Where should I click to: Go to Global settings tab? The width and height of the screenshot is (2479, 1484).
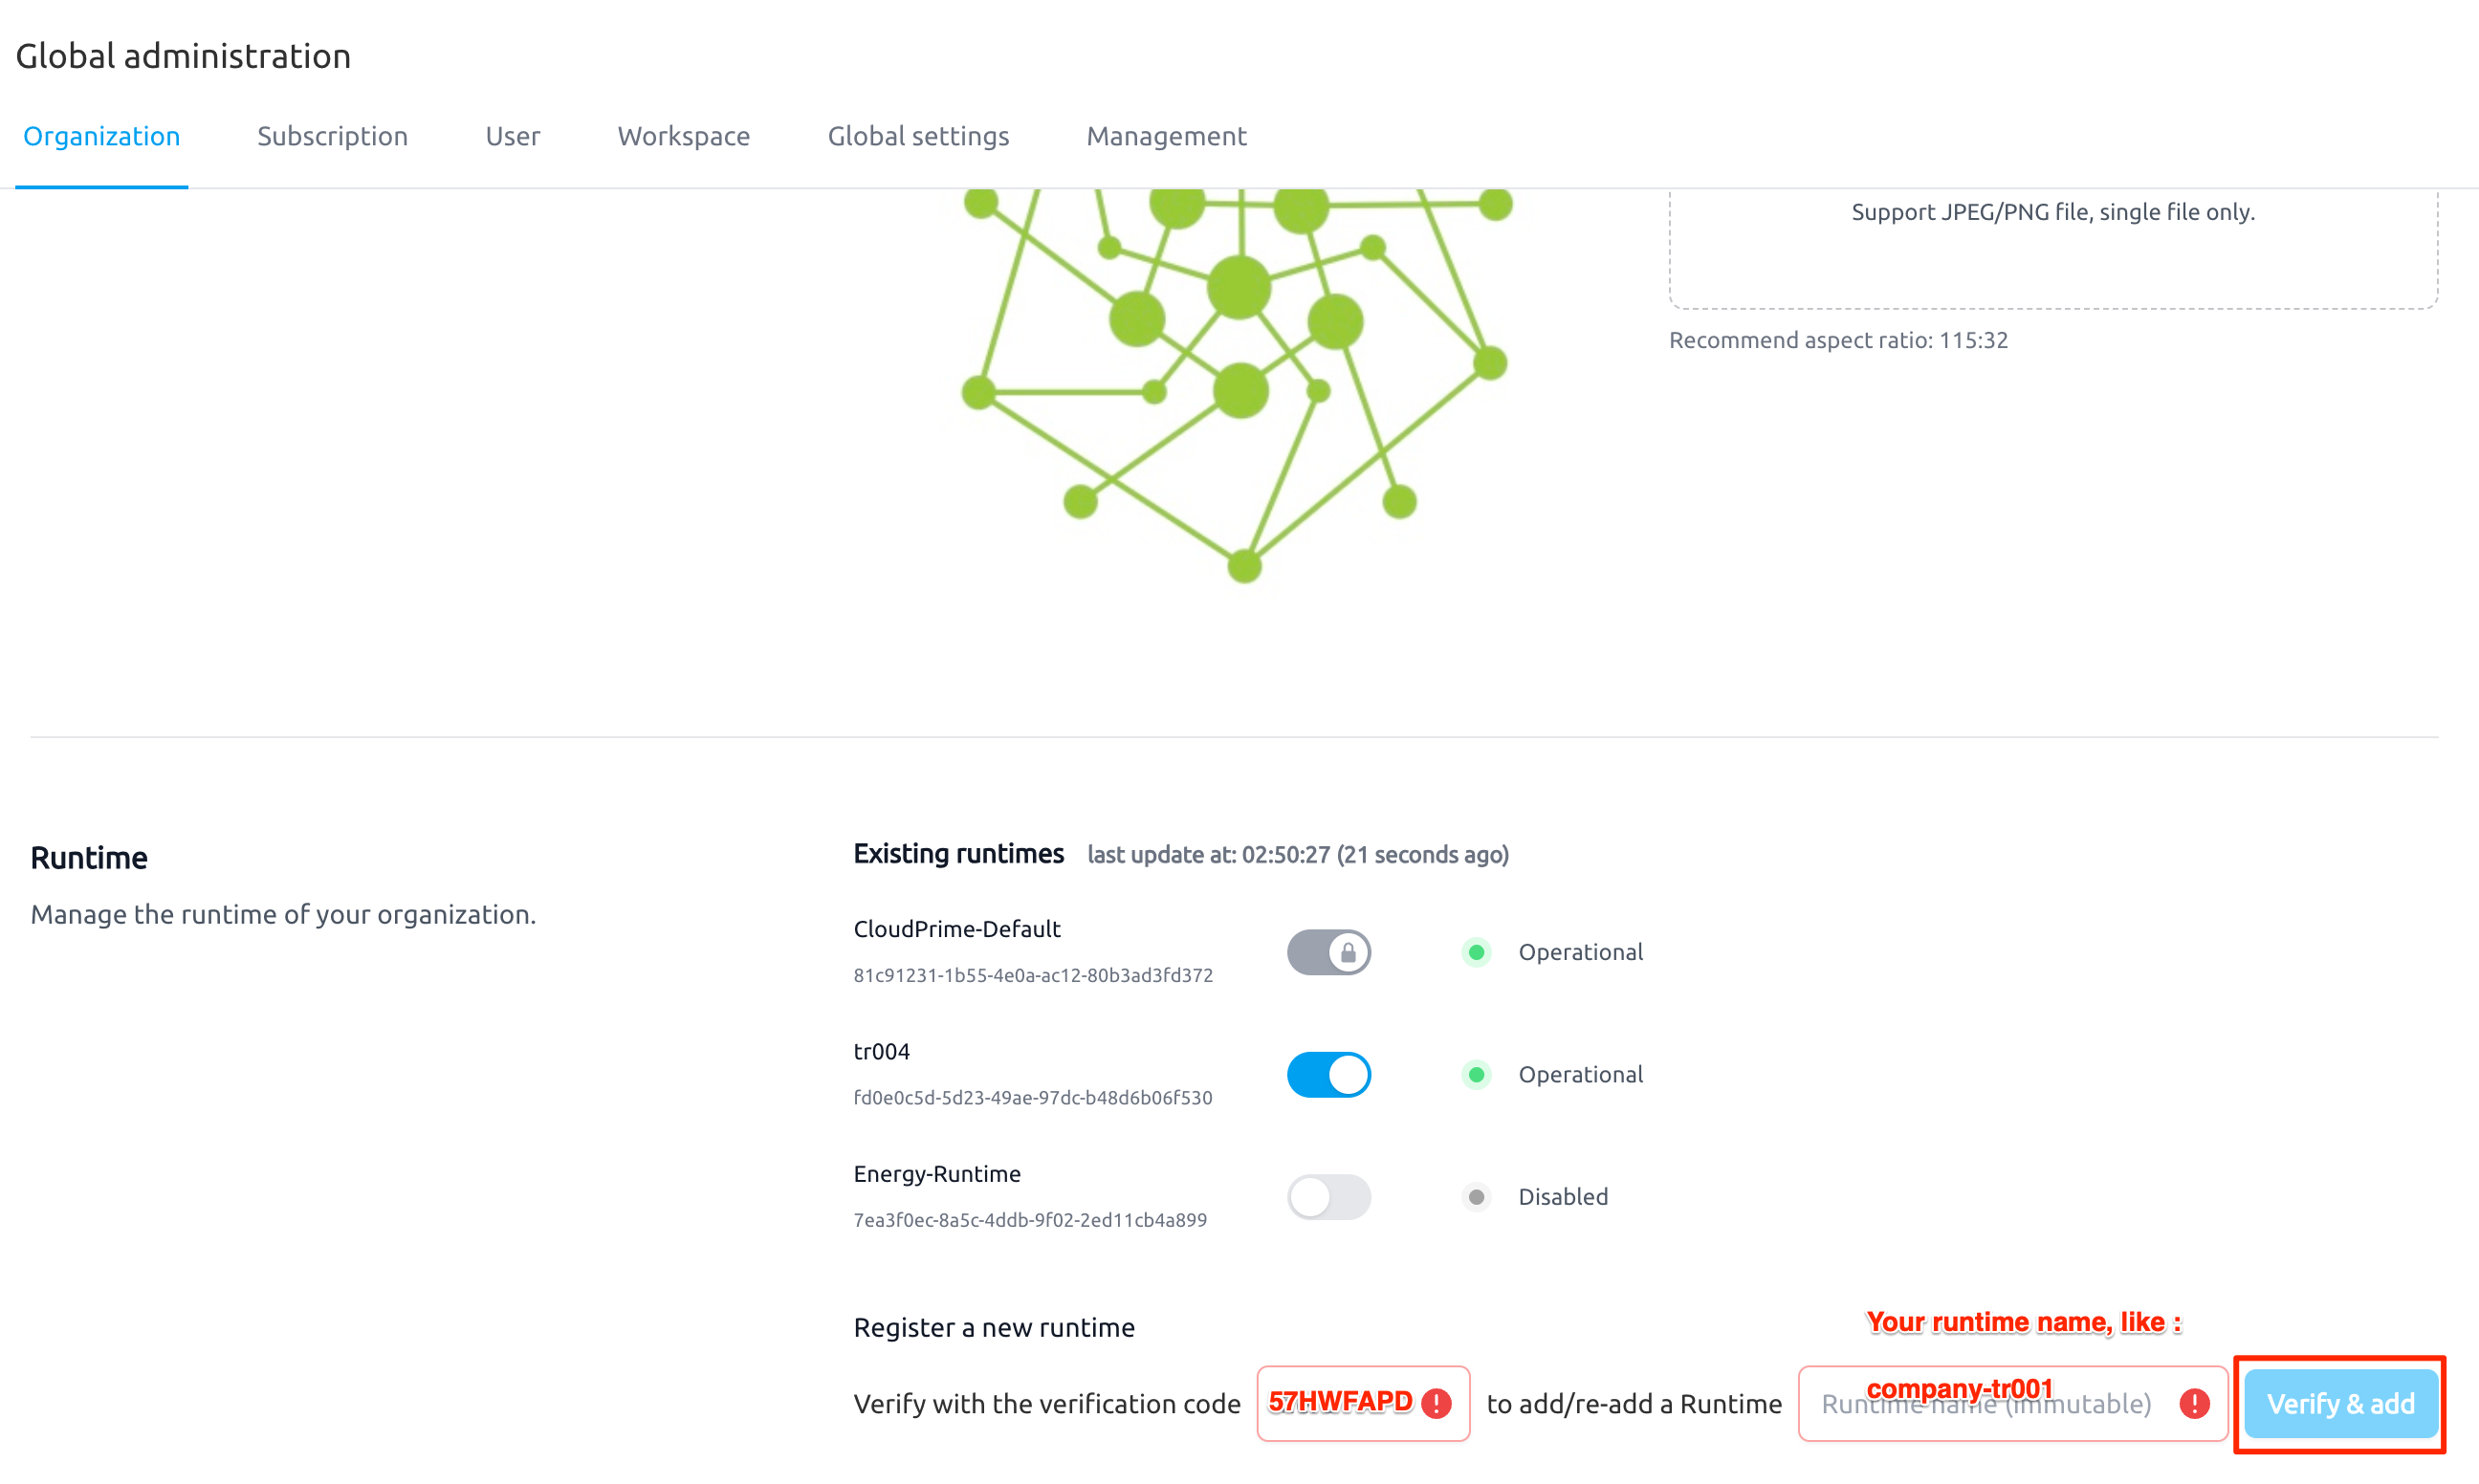(x=918, y=136)
